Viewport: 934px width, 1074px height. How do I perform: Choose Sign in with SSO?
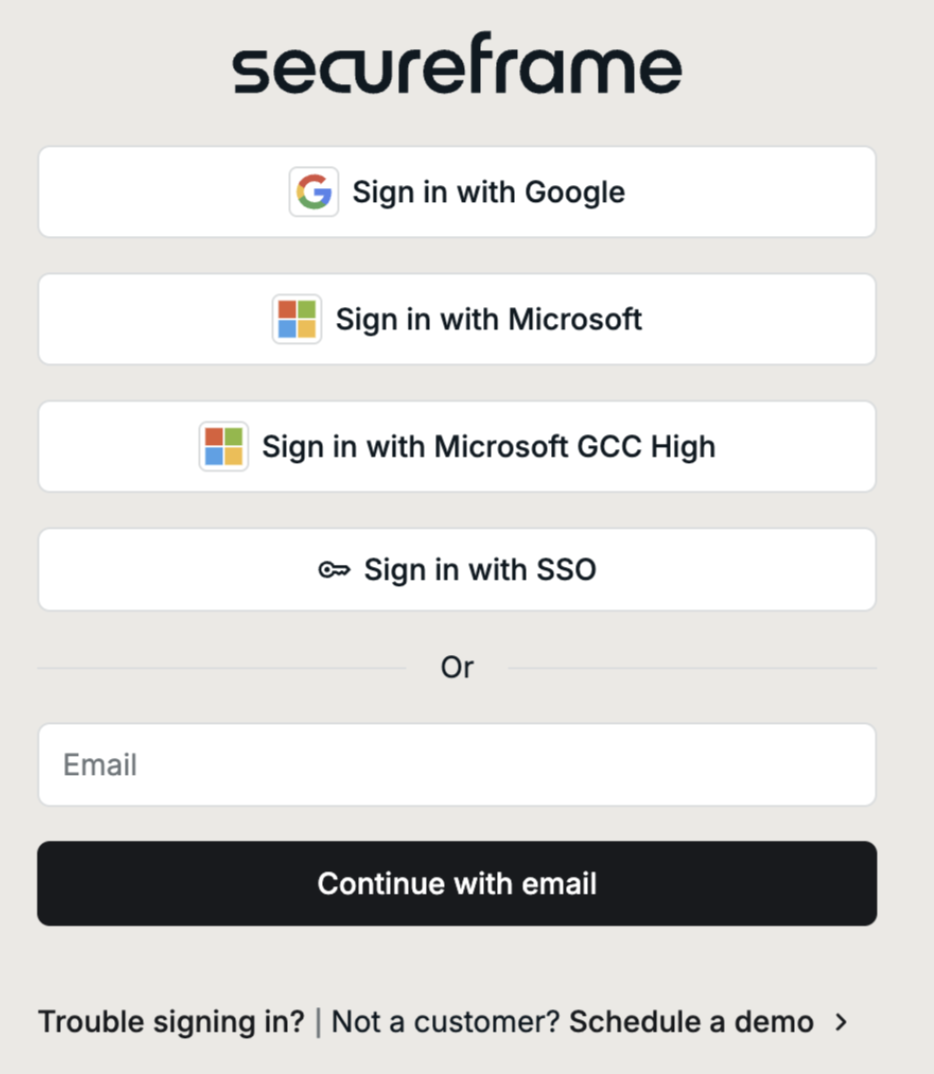(x=456, y=570)
